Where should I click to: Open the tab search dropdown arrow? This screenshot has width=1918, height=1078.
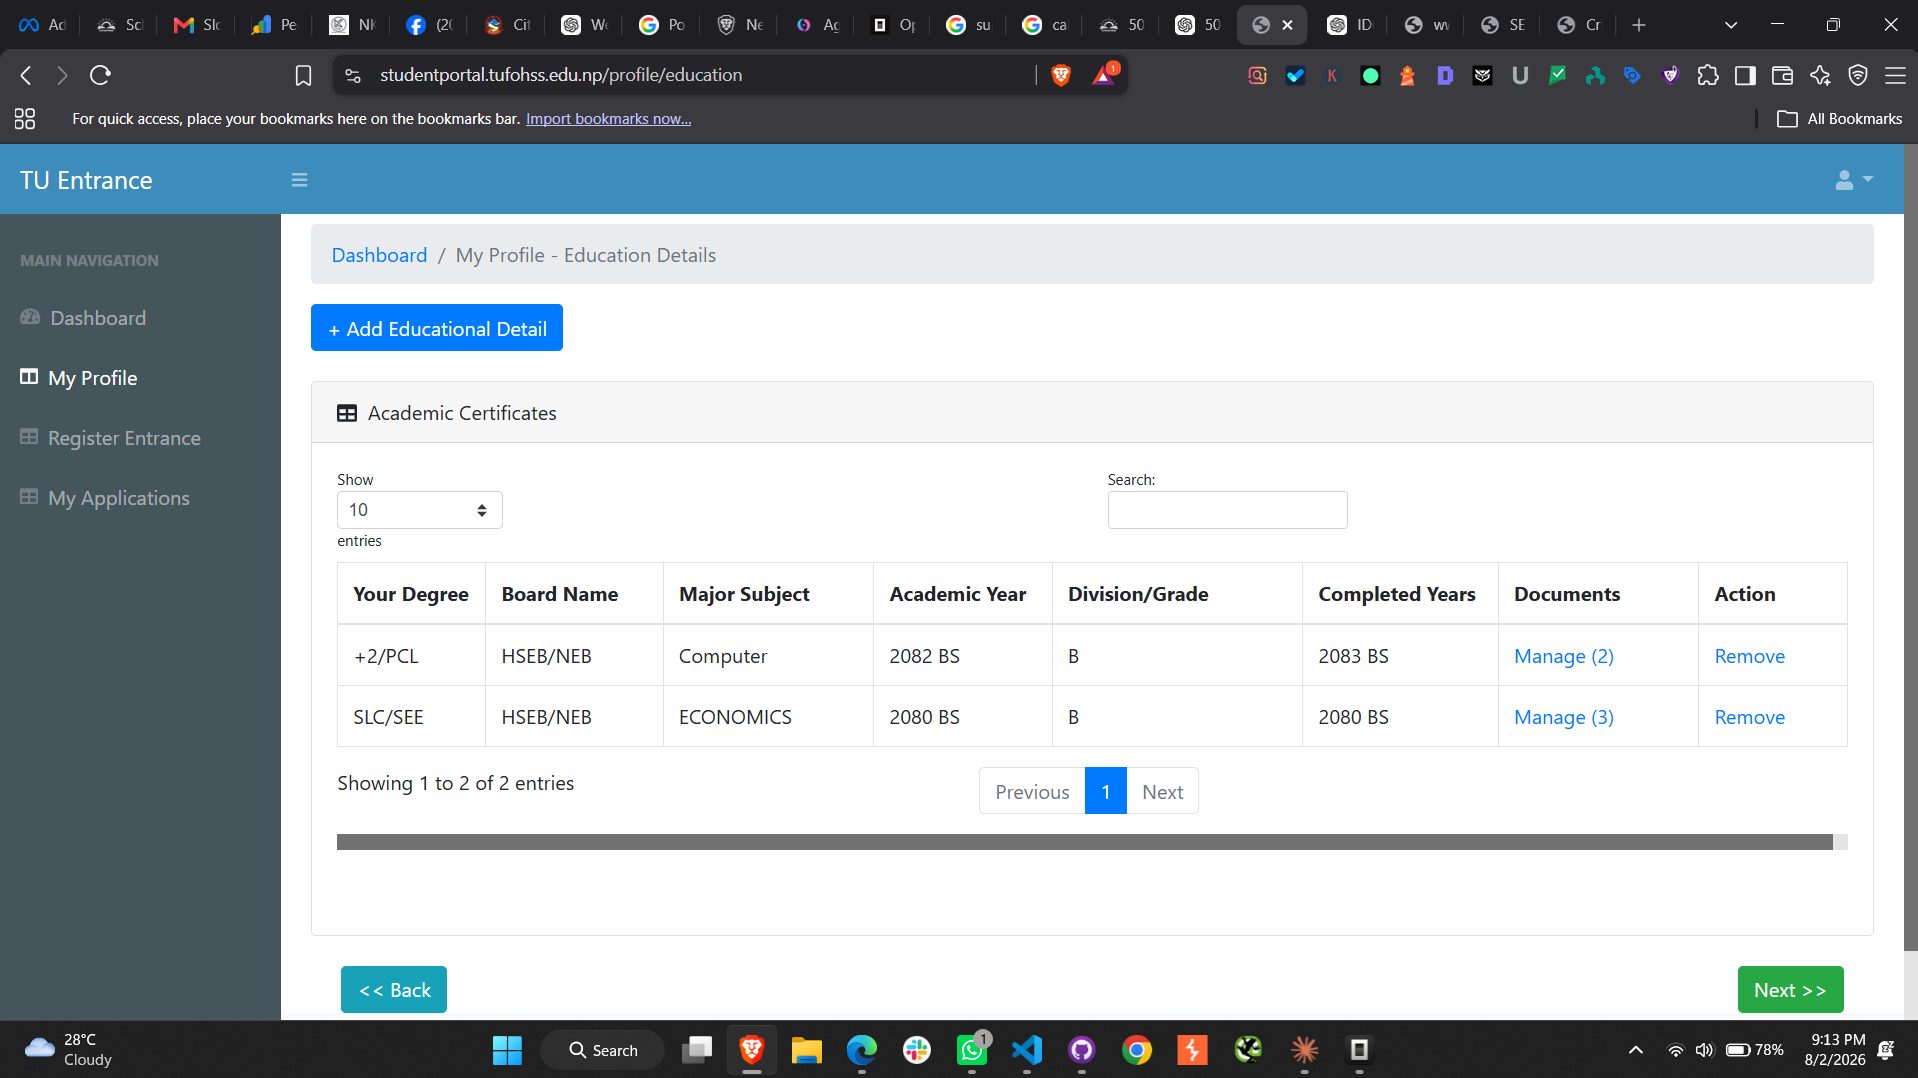[1731, 25]
